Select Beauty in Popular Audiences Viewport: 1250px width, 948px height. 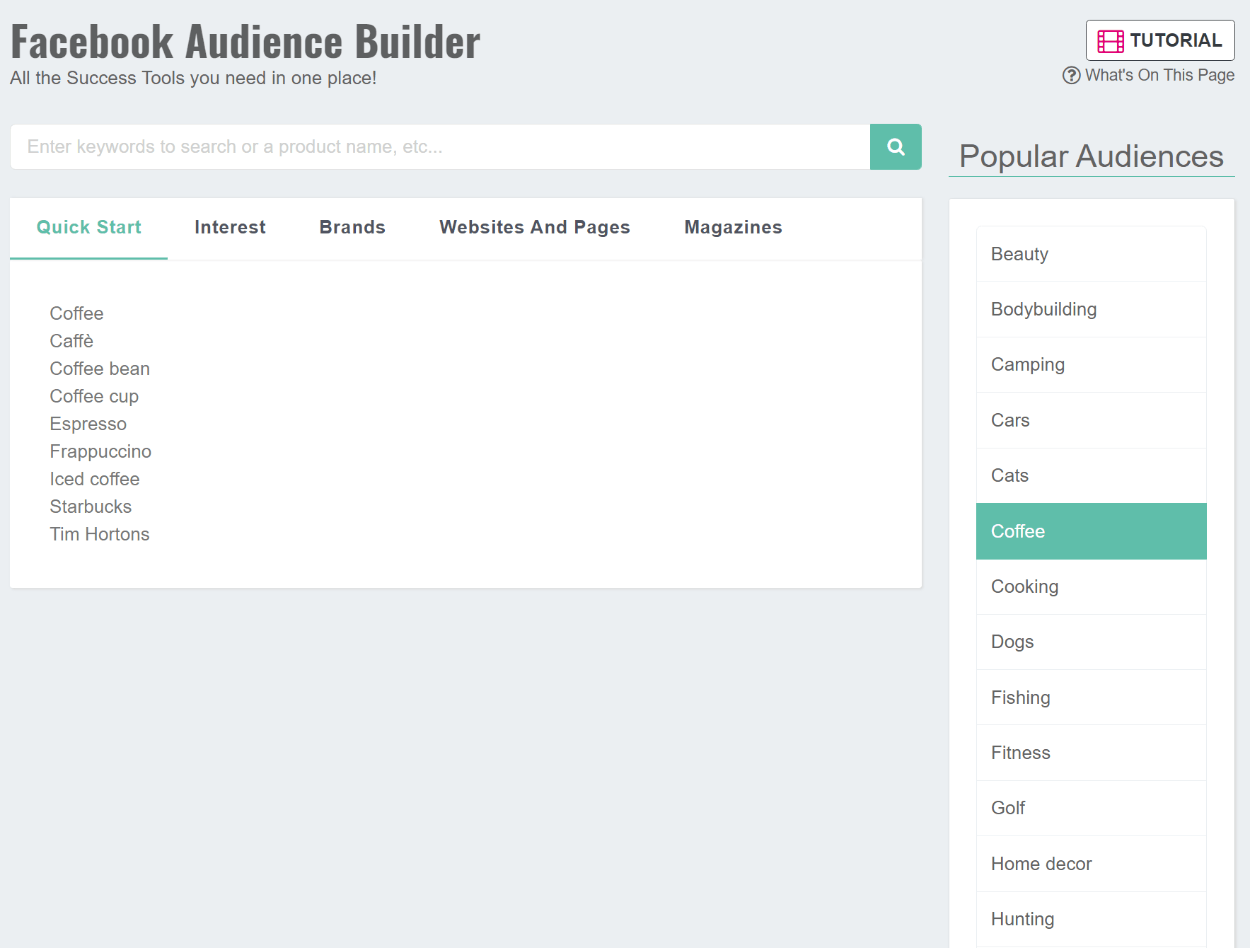(x=1091, y=254)
